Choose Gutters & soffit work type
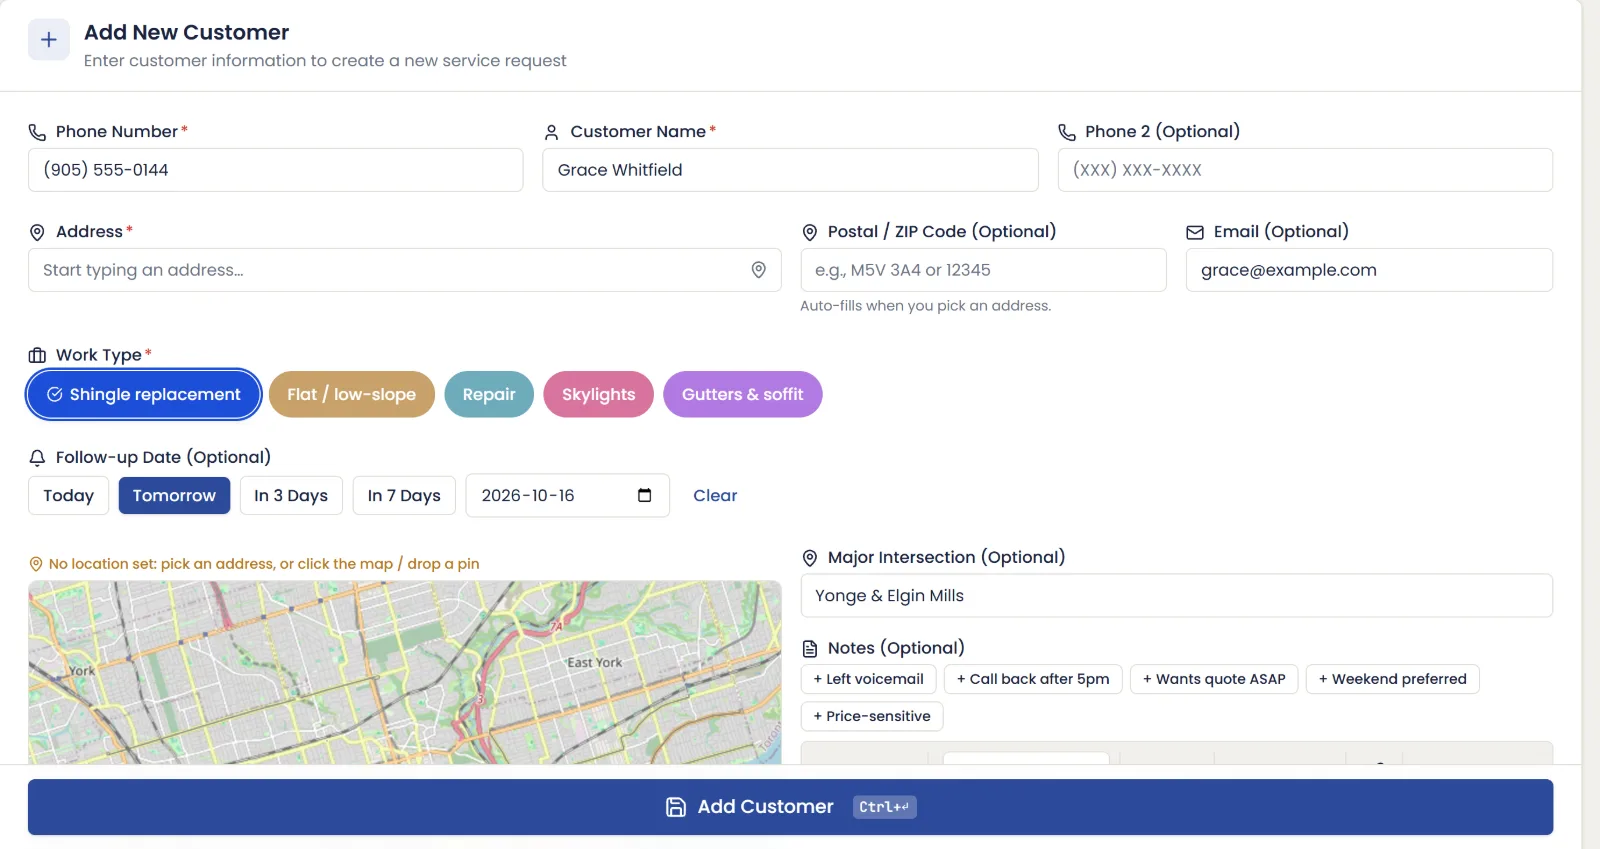 pos(743,394)
